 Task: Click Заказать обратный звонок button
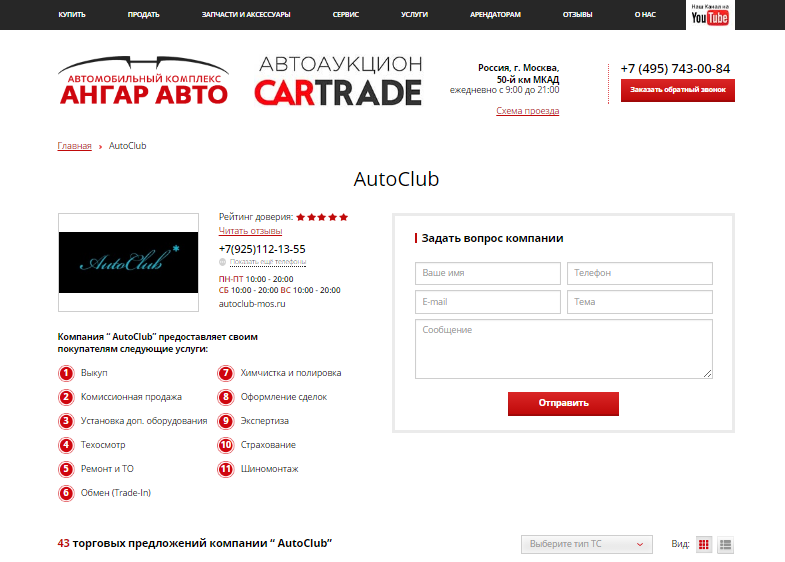[678, 90]
